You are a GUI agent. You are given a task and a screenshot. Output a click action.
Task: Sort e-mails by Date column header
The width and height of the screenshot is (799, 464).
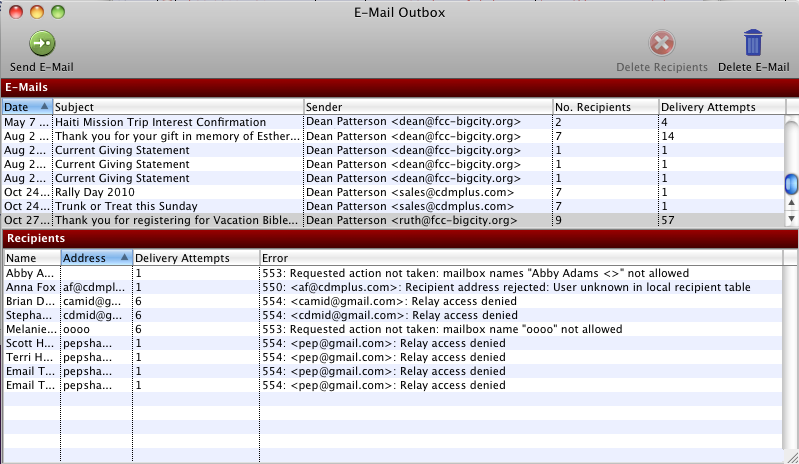point(26,107)
